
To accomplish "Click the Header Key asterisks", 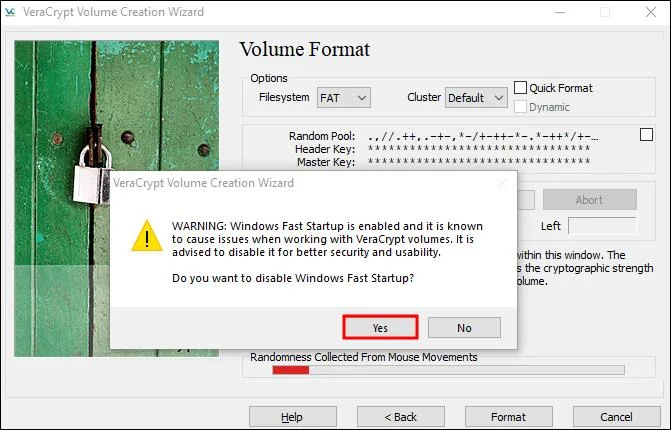I will pyautogui.click(x=479, y=149).
